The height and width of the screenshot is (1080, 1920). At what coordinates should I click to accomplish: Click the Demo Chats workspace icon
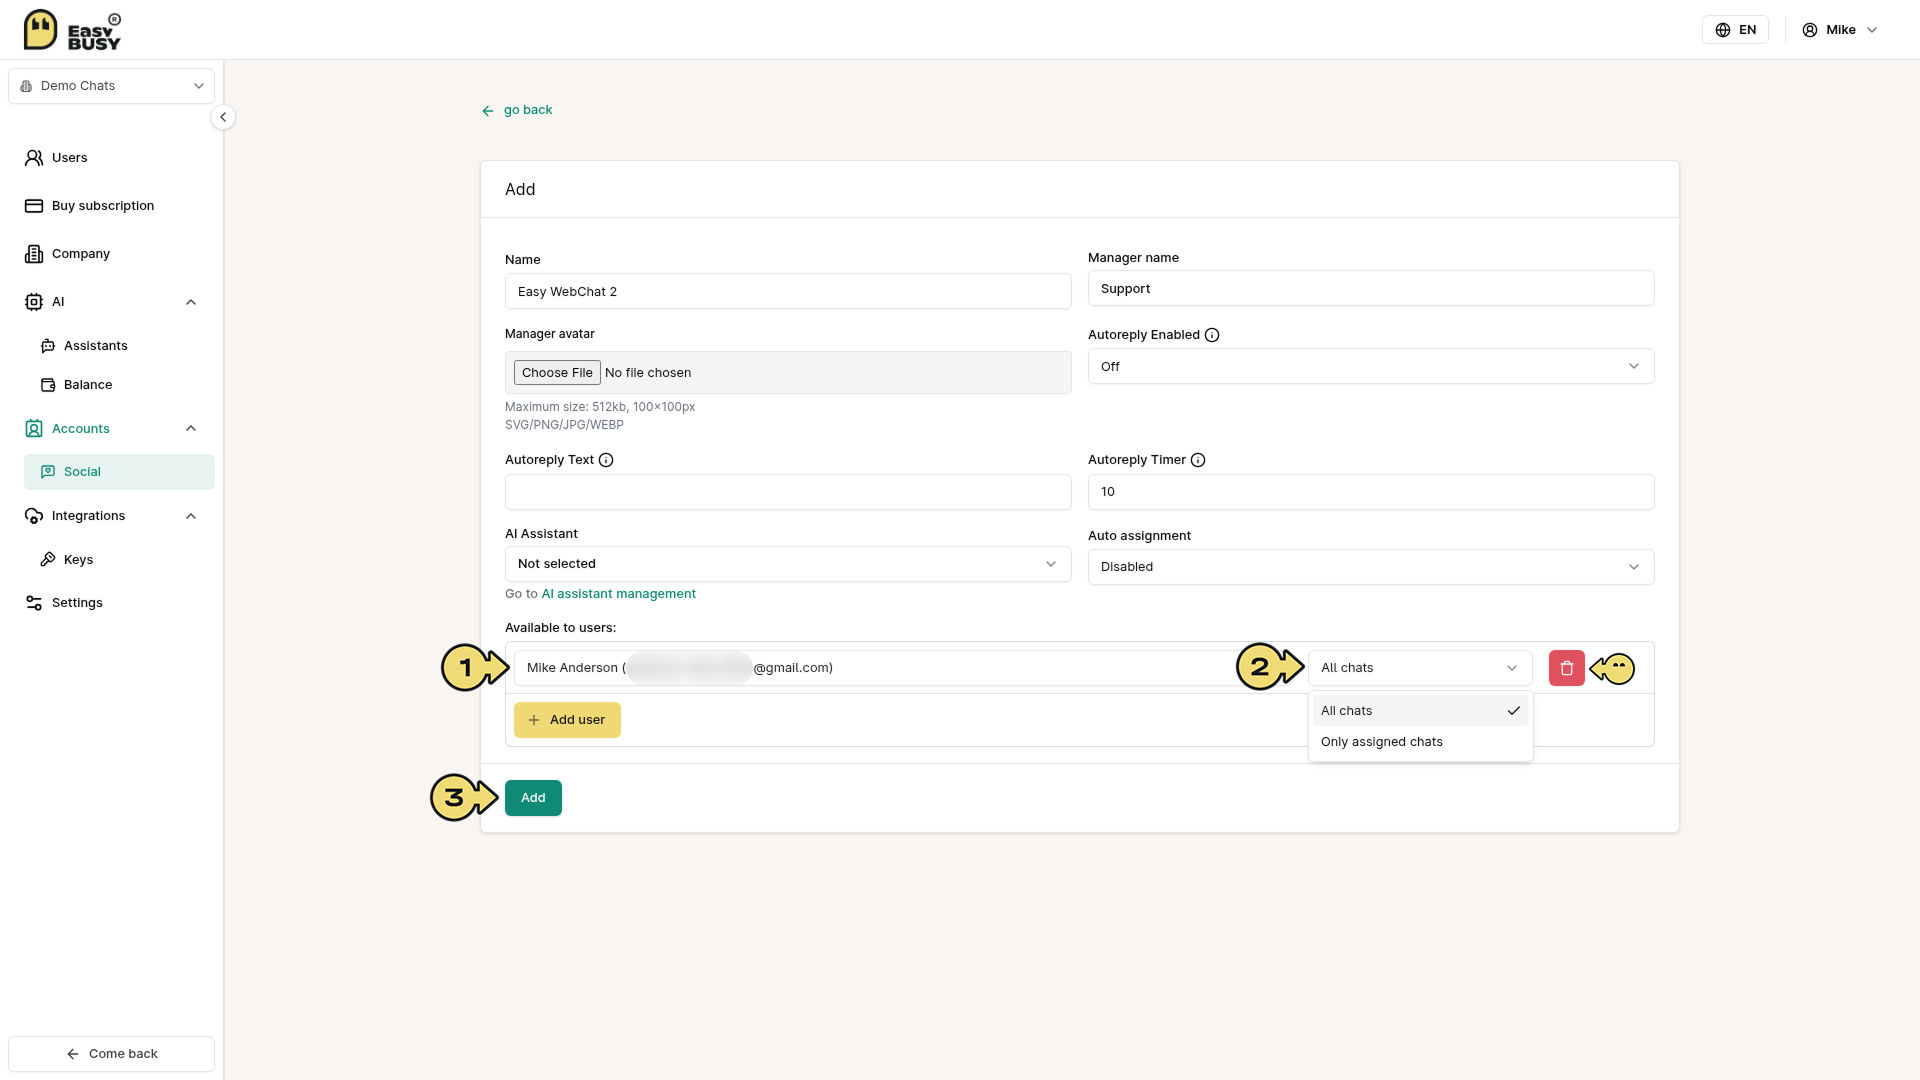(x=26, y=86)
